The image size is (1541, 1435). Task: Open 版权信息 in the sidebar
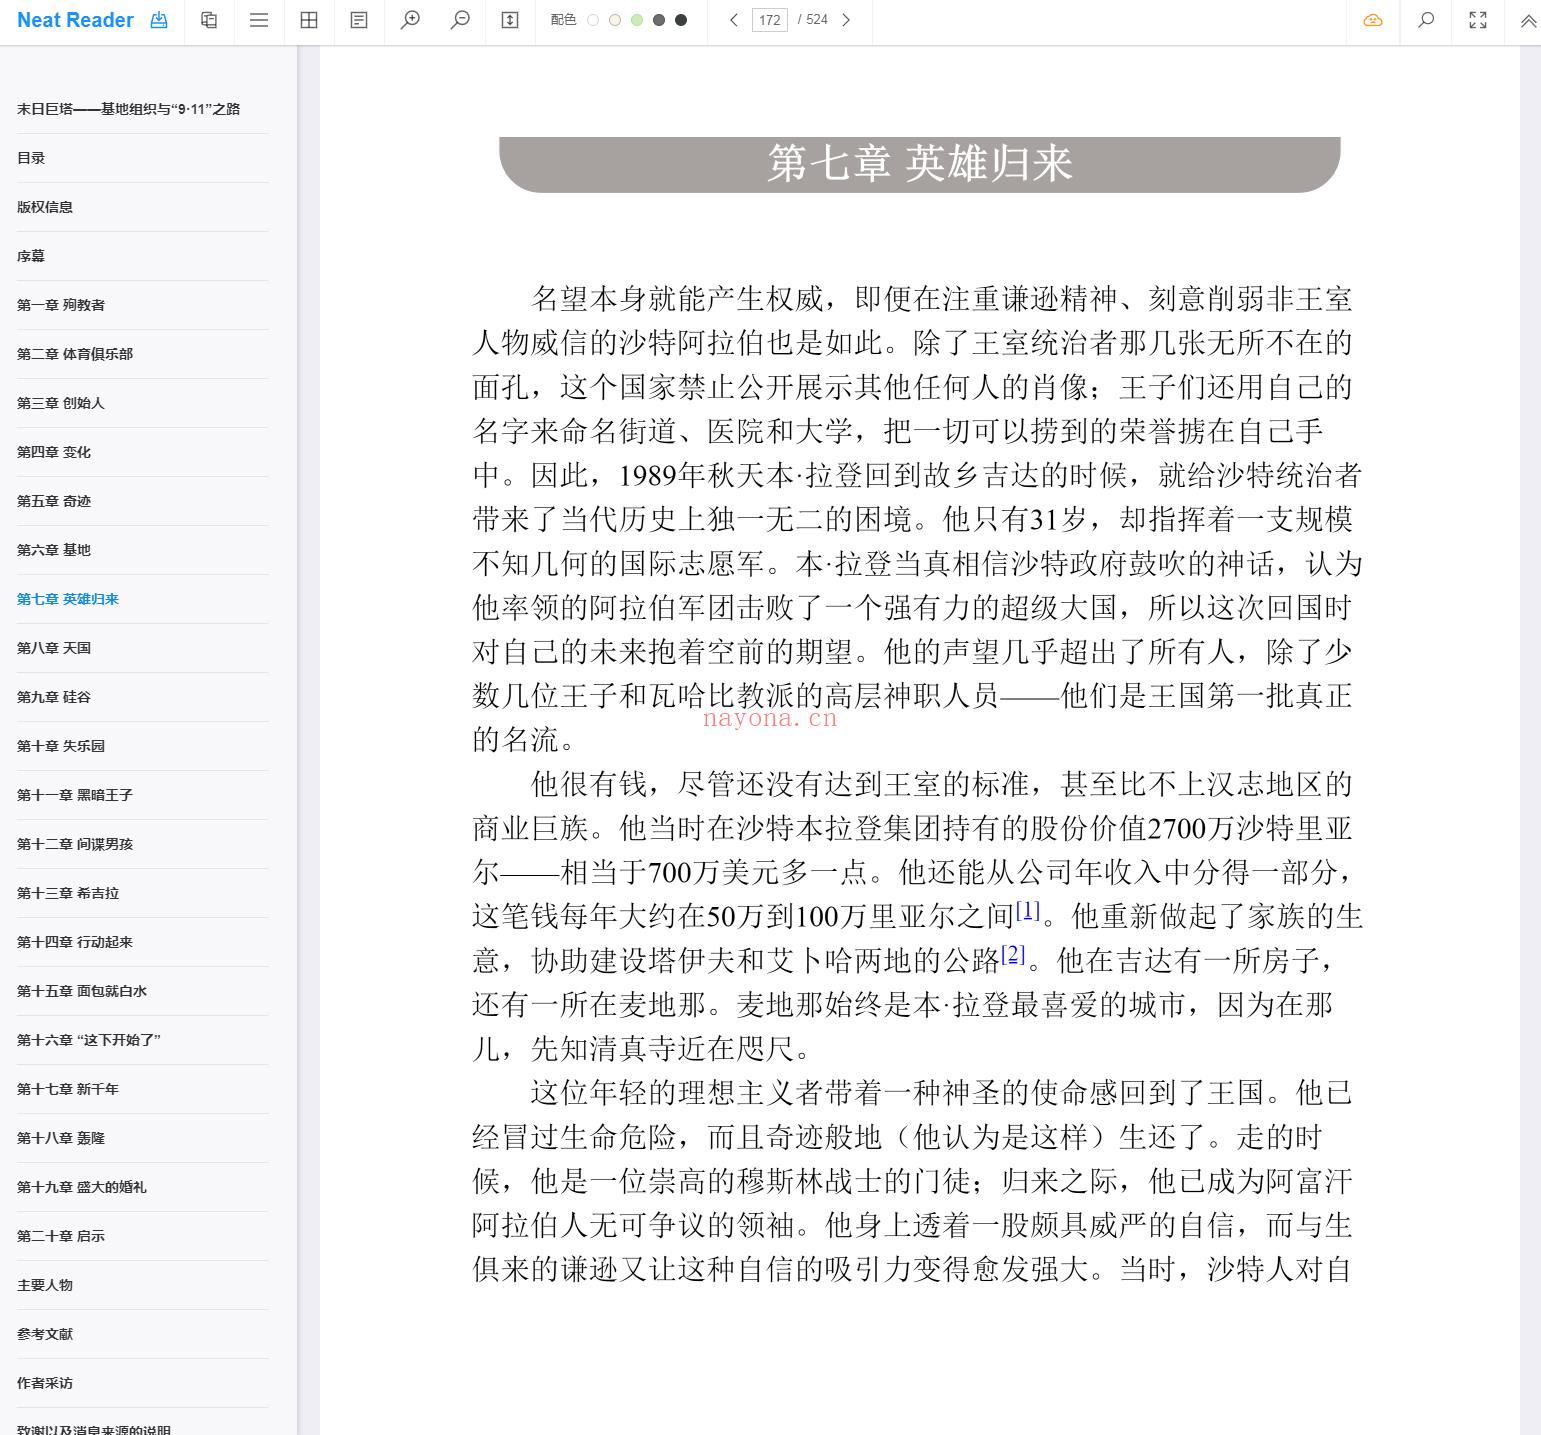pos(45,207)
